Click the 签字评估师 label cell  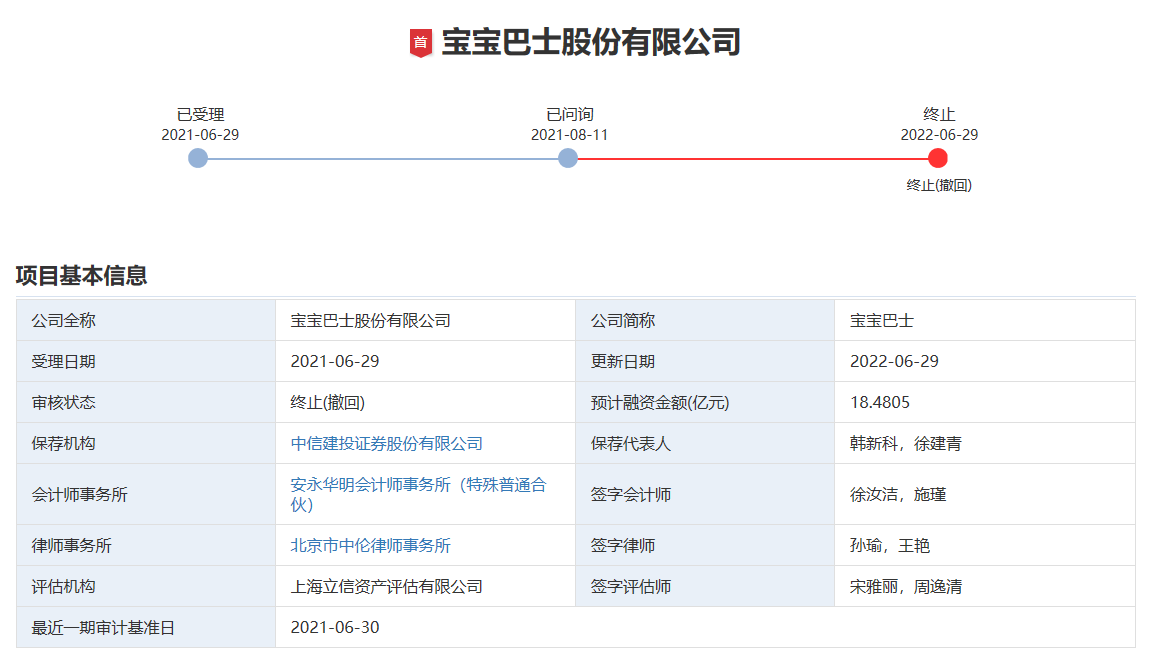tap(704, 587)
